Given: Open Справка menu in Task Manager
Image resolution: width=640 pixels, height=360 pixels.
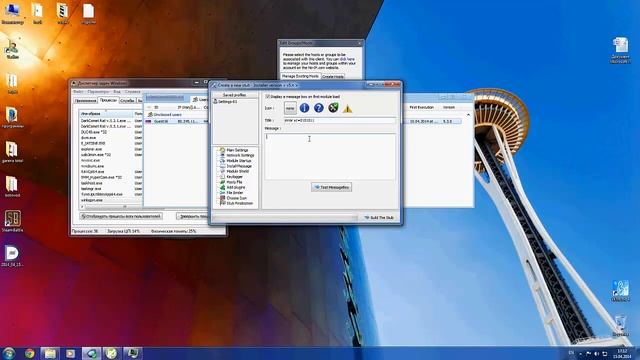Looking at the screenshot, I should click(x=132, y=92).
